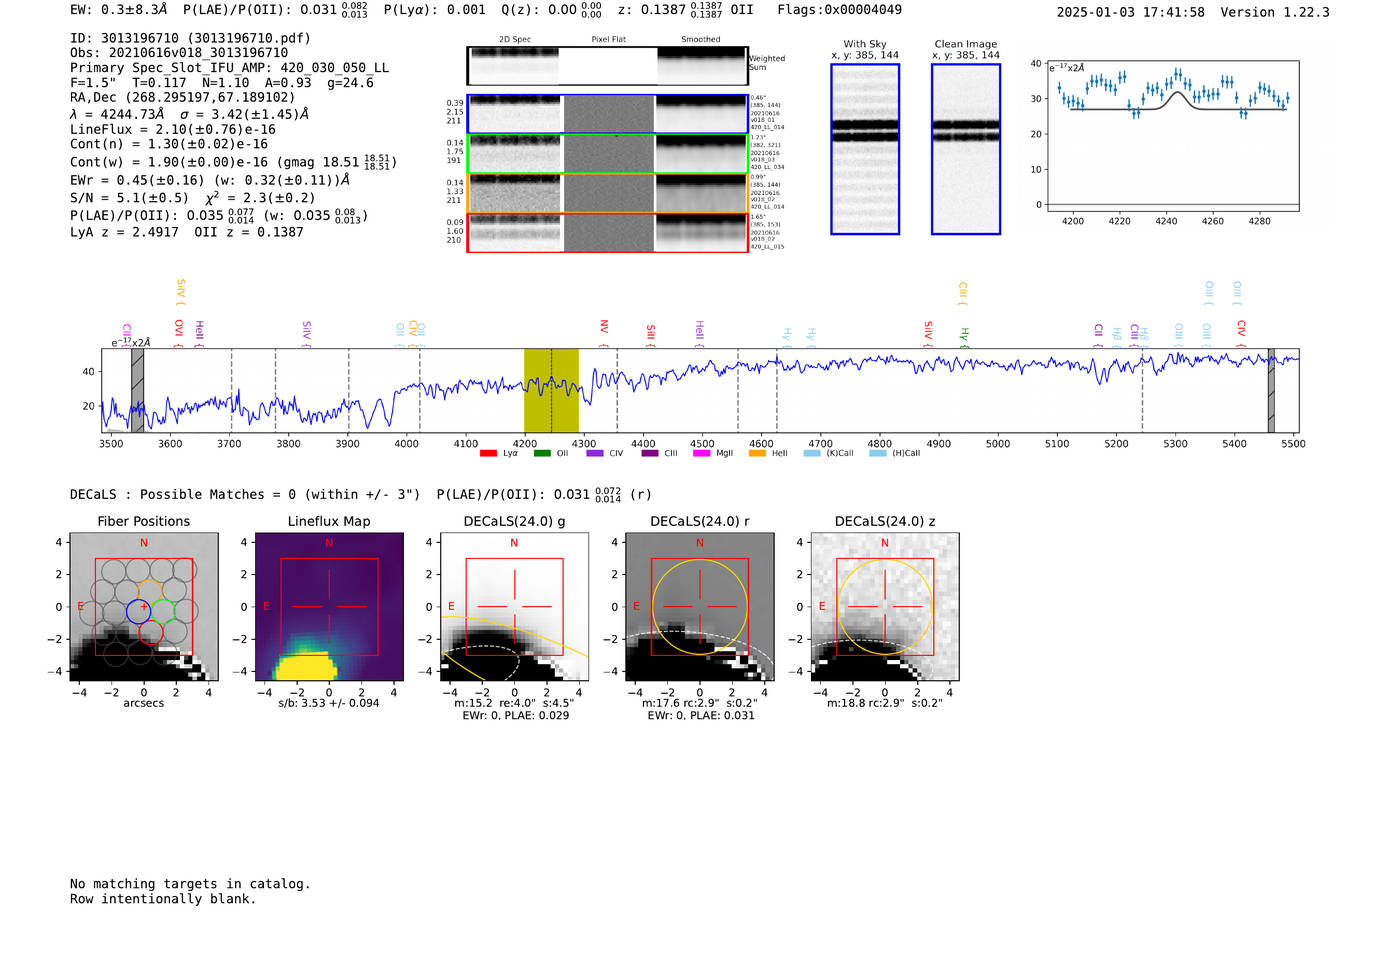Select the orange HeII legend swatch
The image size is (1400, 953).
757,454
